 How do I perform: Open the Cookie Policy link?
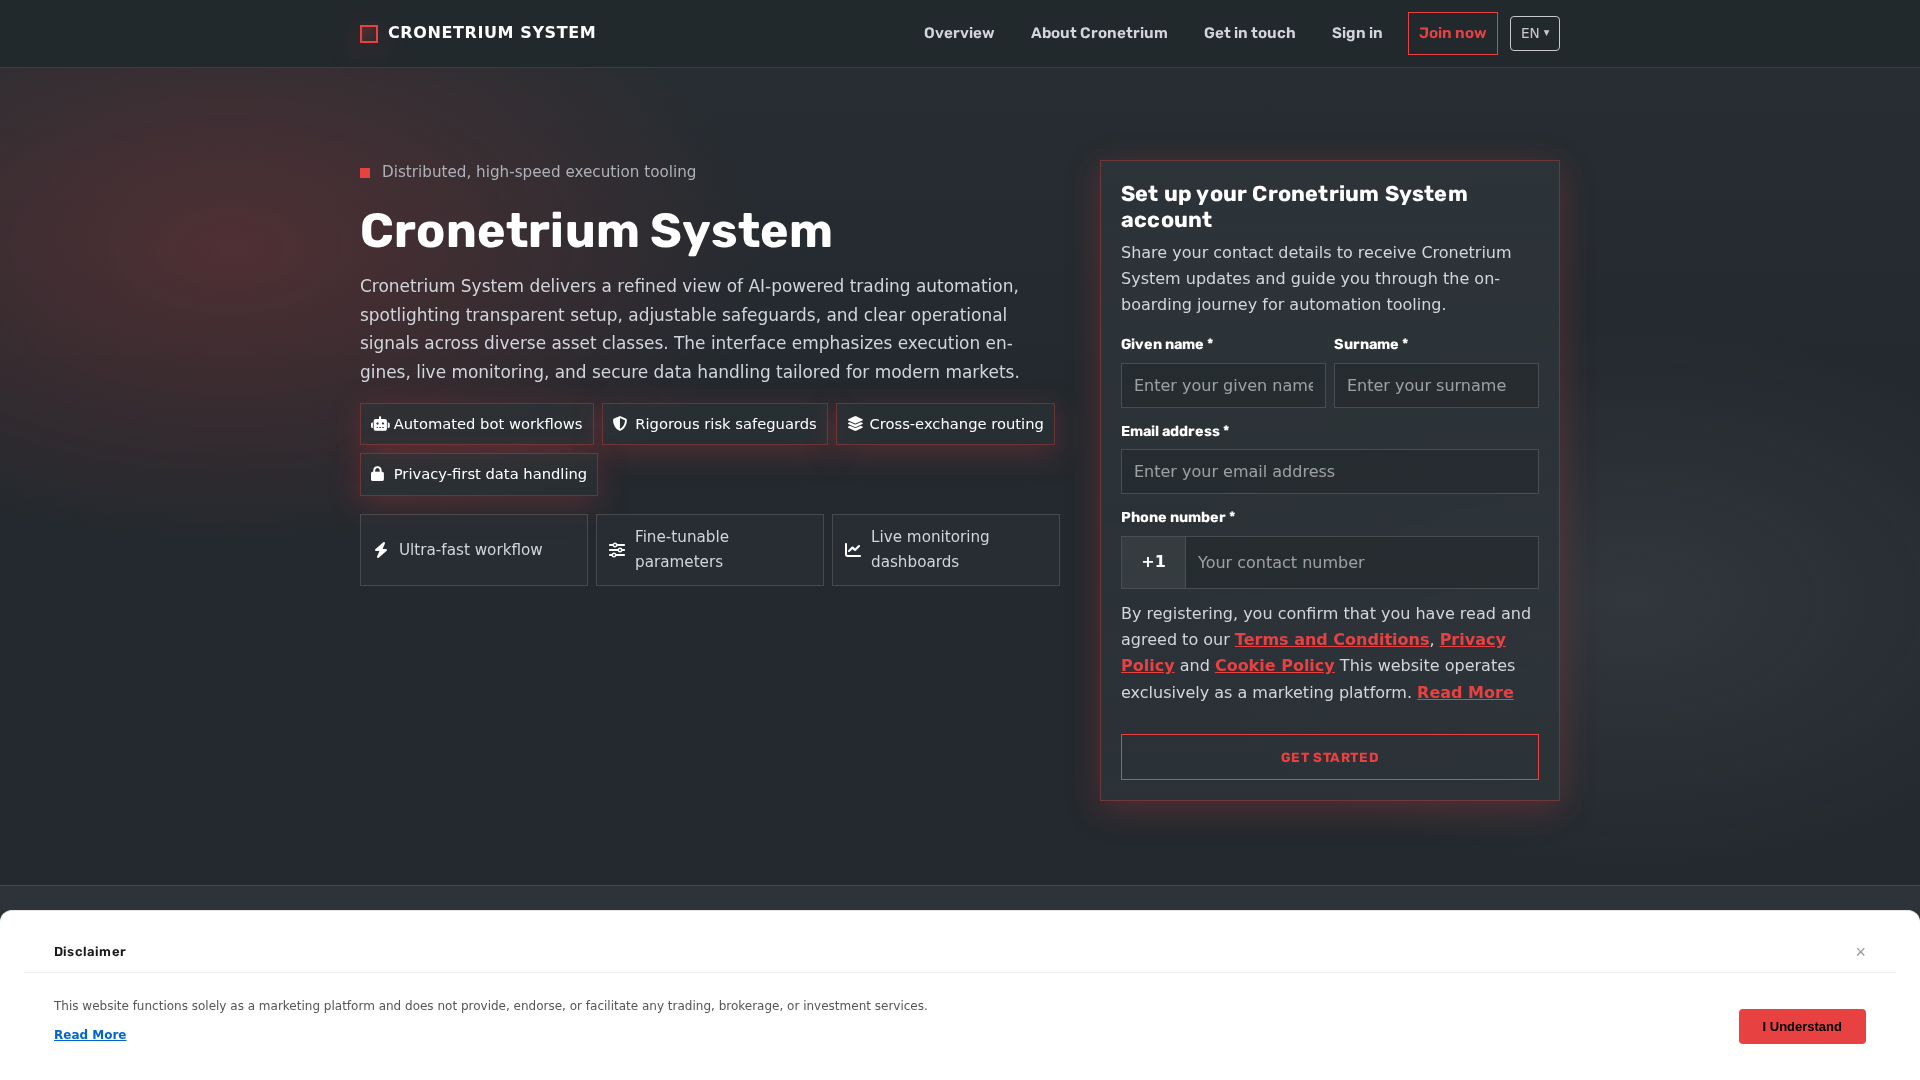[x=1275, y=666]
